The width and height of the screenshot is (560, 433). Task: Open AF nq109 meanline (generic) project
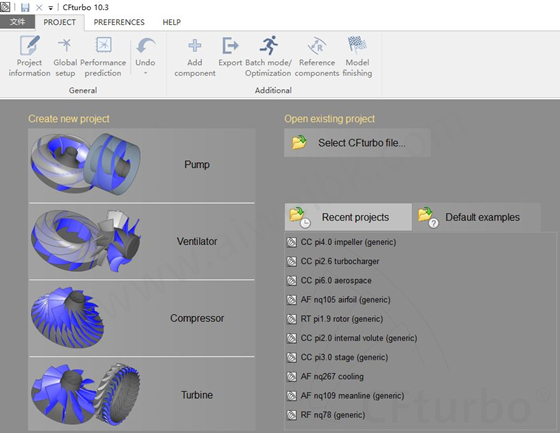352,396
